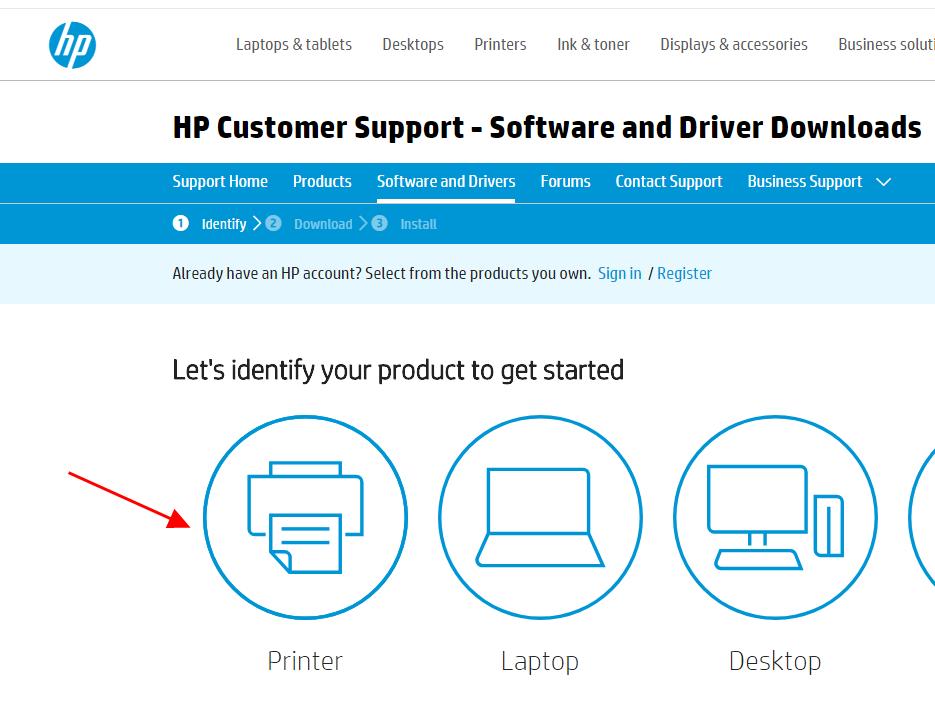Expand the chevron after Business Support

[883, 182]
